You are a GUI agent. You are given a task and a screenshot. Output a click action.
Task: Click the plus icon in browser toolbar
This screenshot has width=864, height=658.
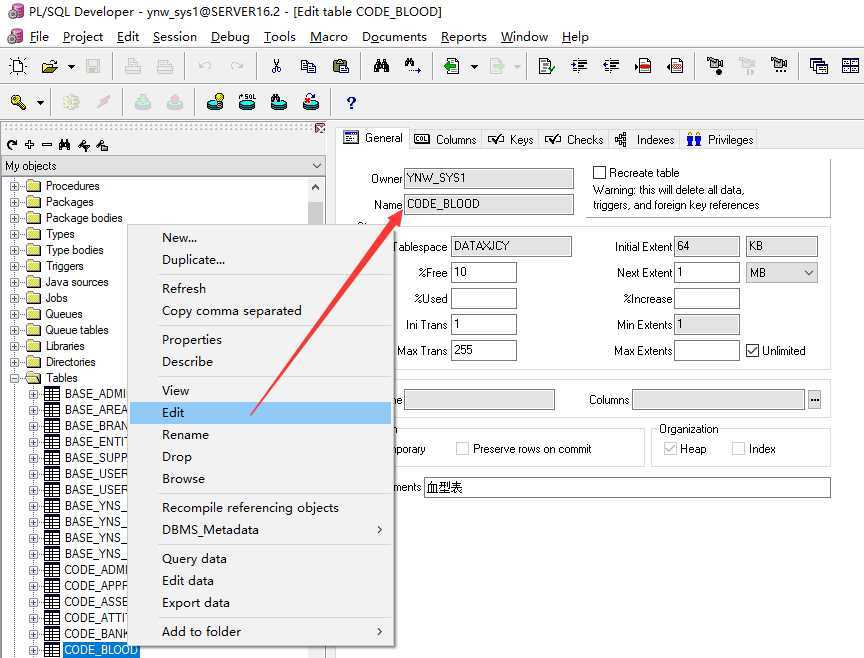tap(30, 144)
